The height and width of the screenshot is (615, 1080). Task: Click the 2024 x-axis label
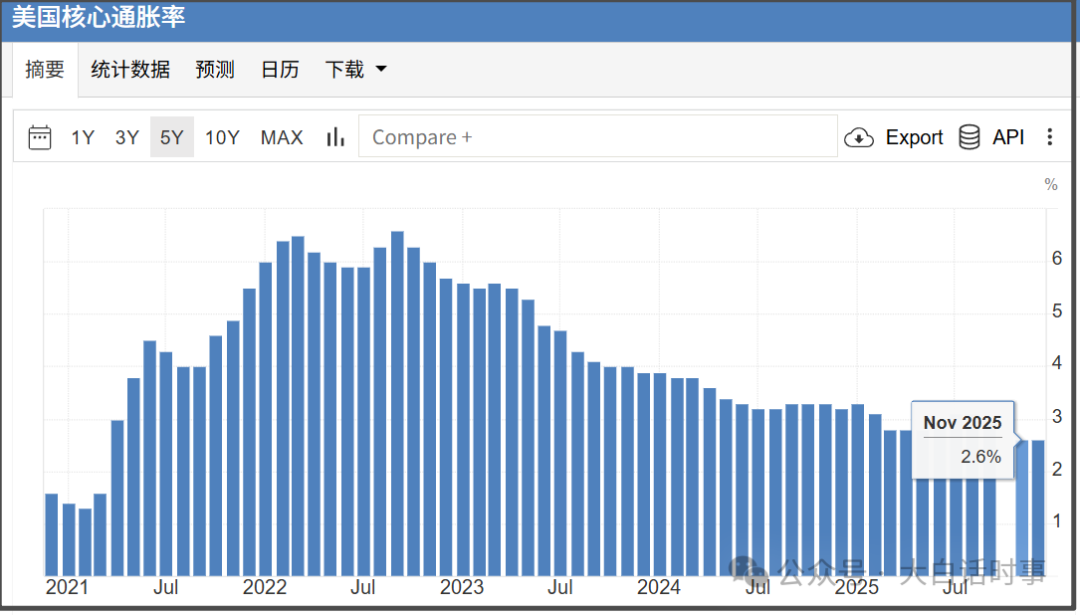(x=658, y=587)
